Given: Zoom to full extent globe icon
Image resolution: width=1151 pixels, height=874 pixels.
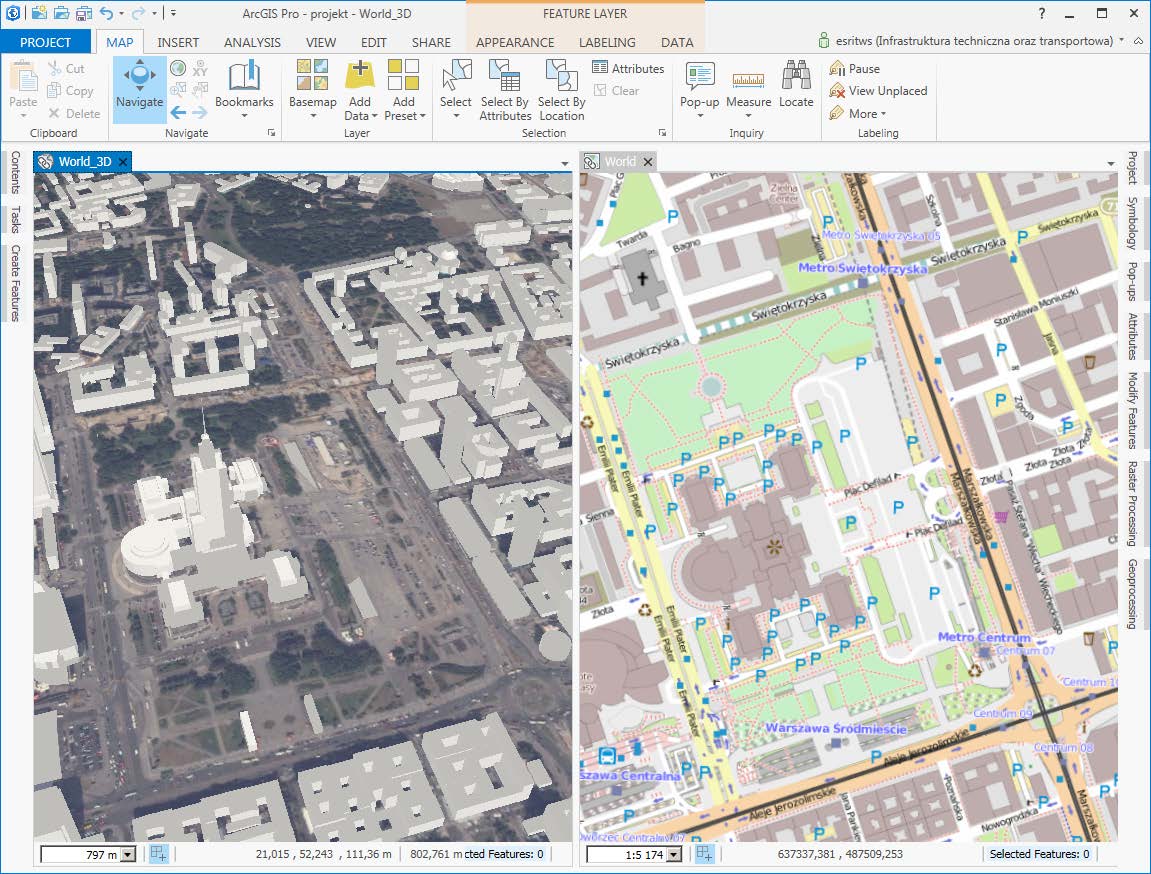Looking at the screenshot, I should tap(178, 68).
